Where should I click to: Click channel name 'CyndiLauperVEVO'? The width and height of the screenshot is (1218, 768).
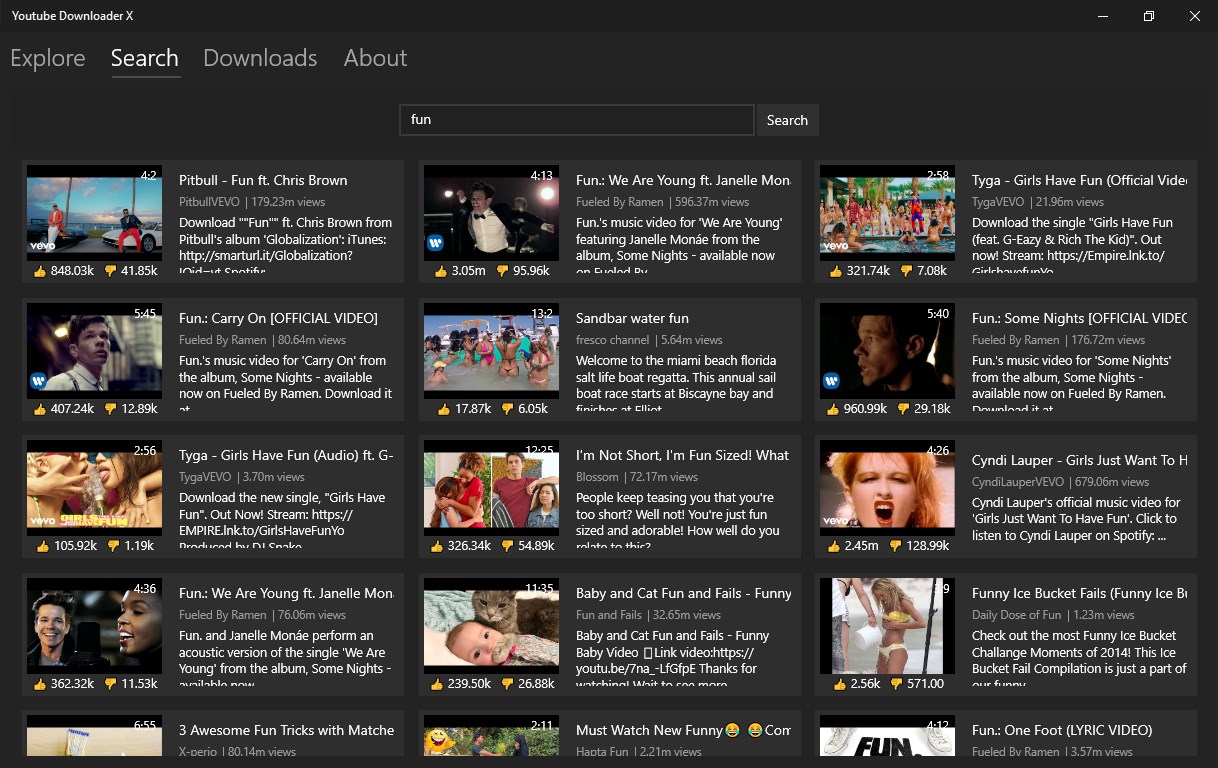pos(1019,482)
